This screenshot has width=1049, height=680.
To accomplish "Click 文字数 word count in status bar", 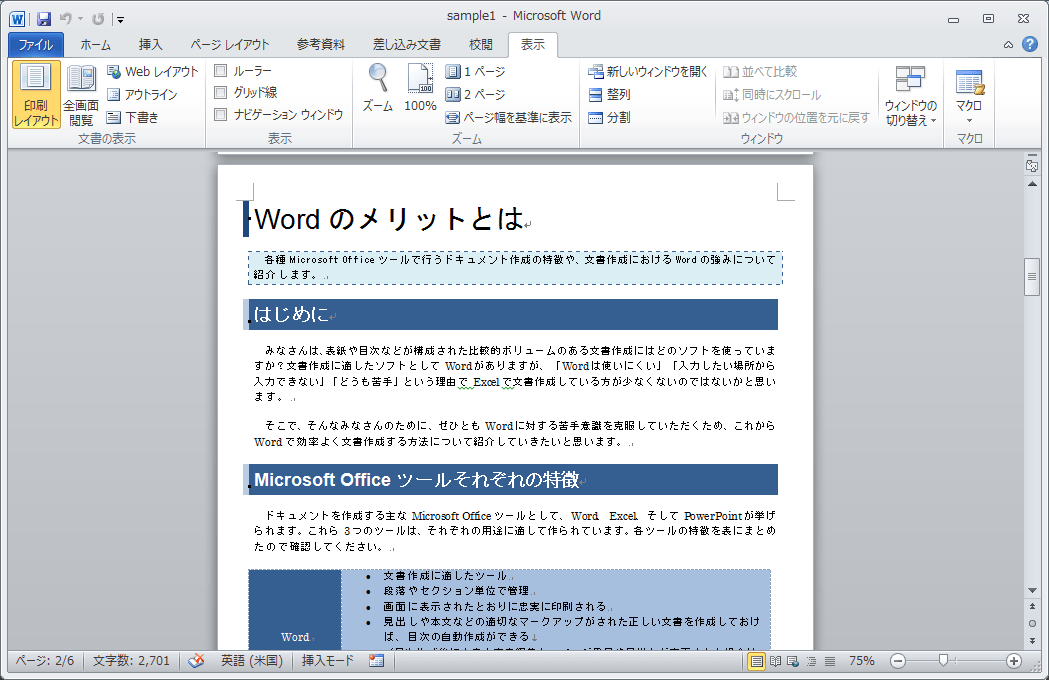I will tap(131, 661).
